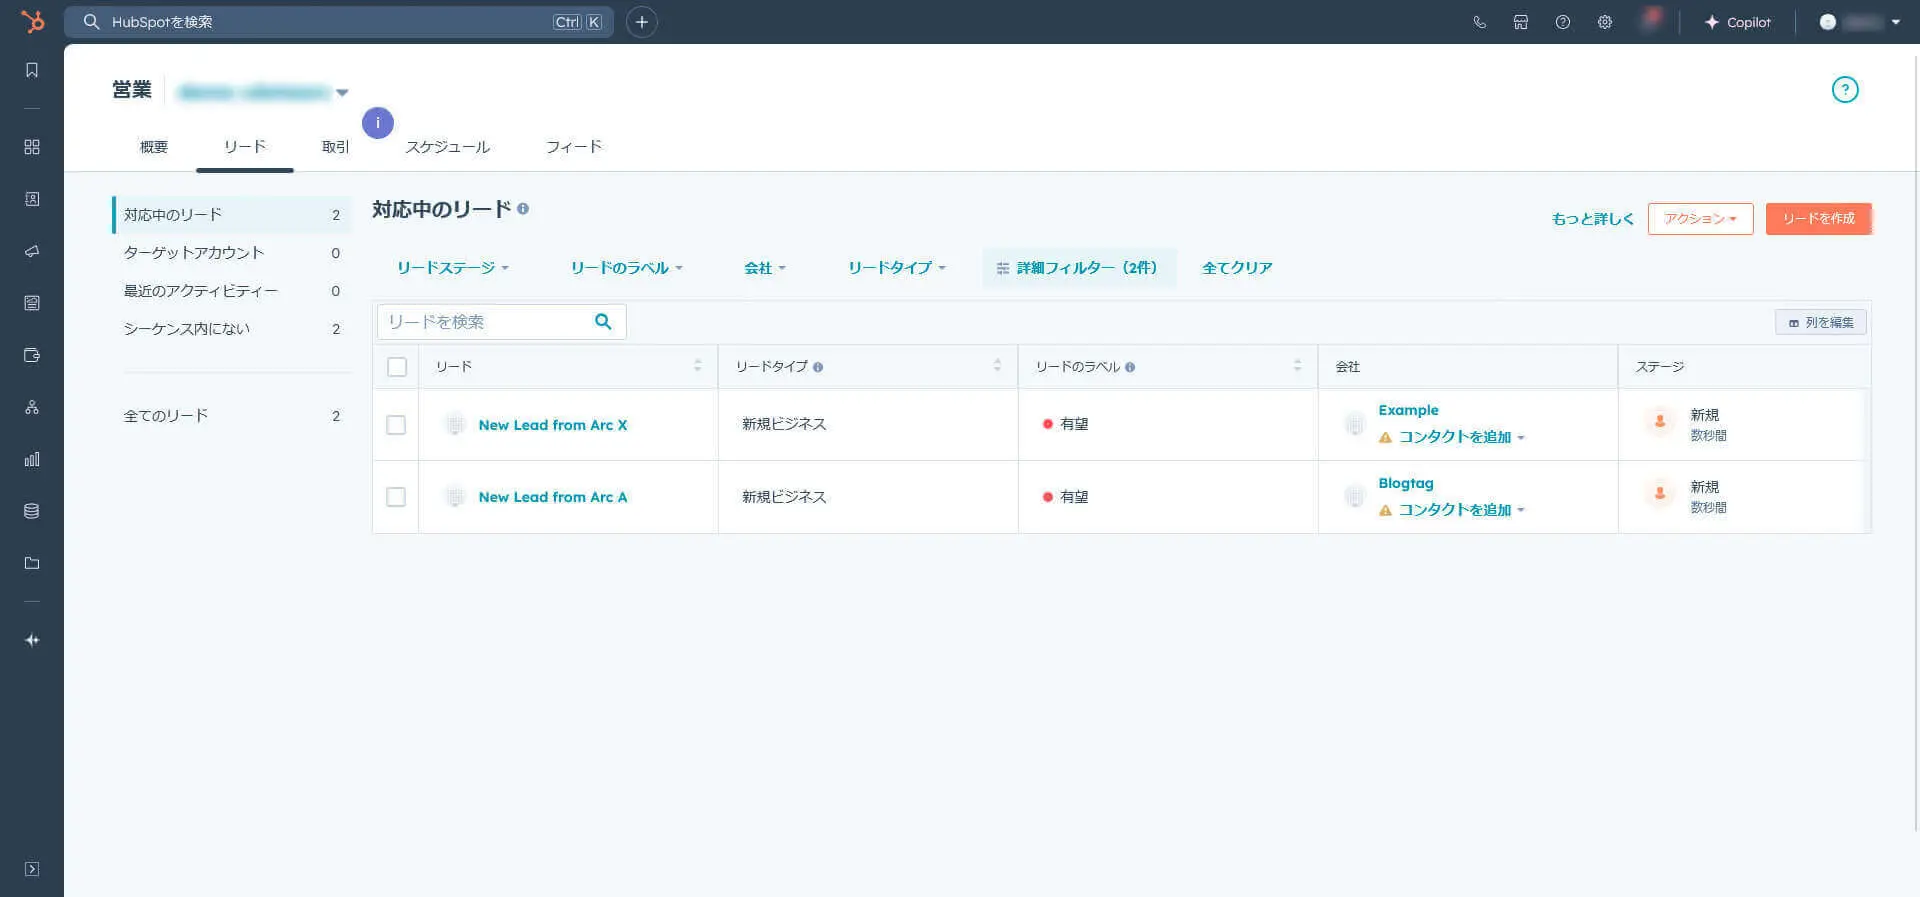Select シーケンス内にない in the left list

click(x=232, y=329)
